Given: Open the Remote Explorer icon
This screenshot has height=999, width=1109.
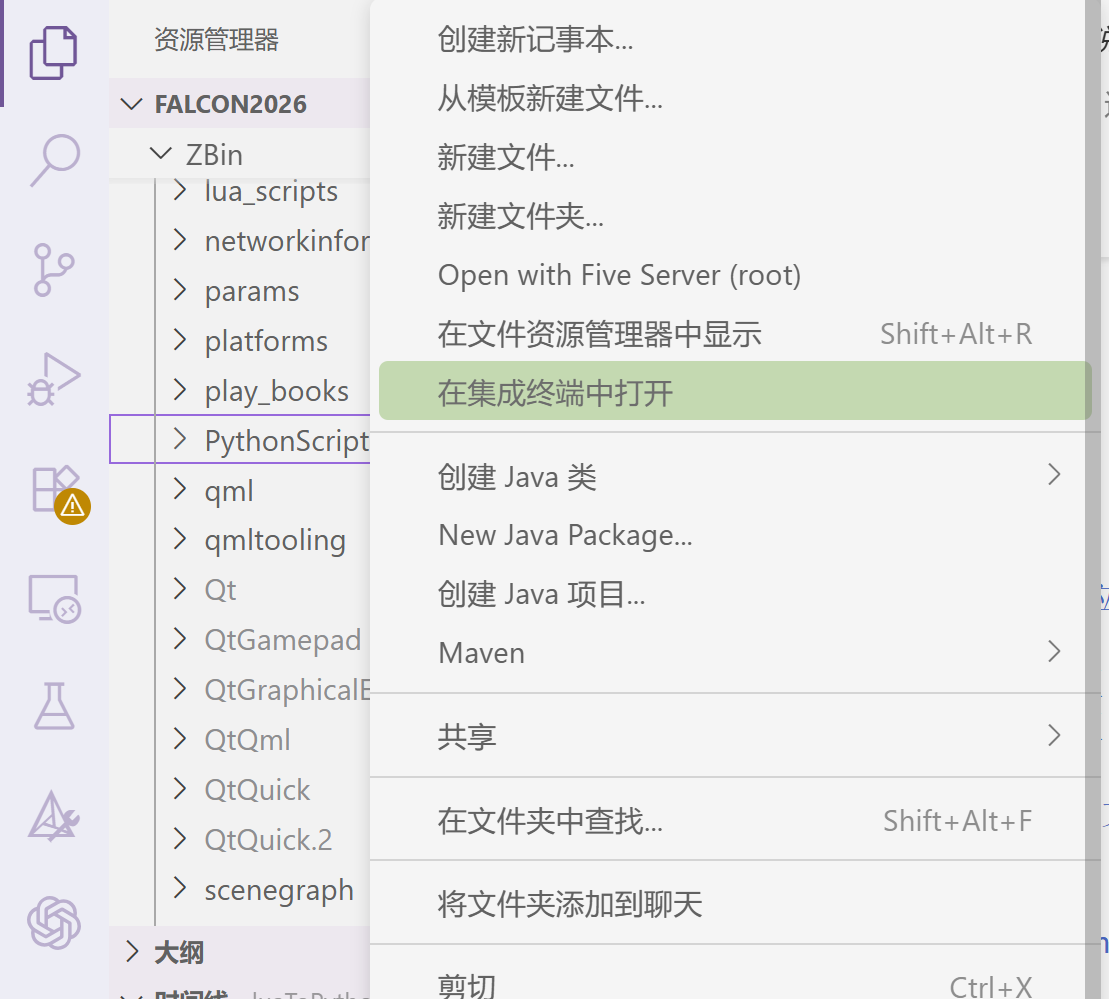Looking at the screenshot, I should [54, 599].
